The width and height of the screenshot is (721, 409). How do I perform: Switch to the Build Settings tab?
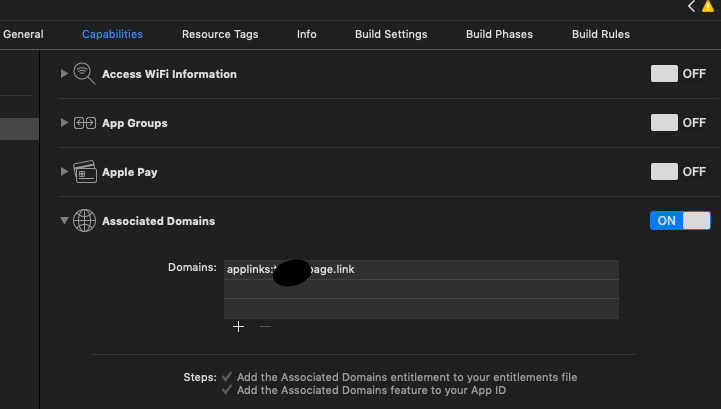click(x=391, y=34)
